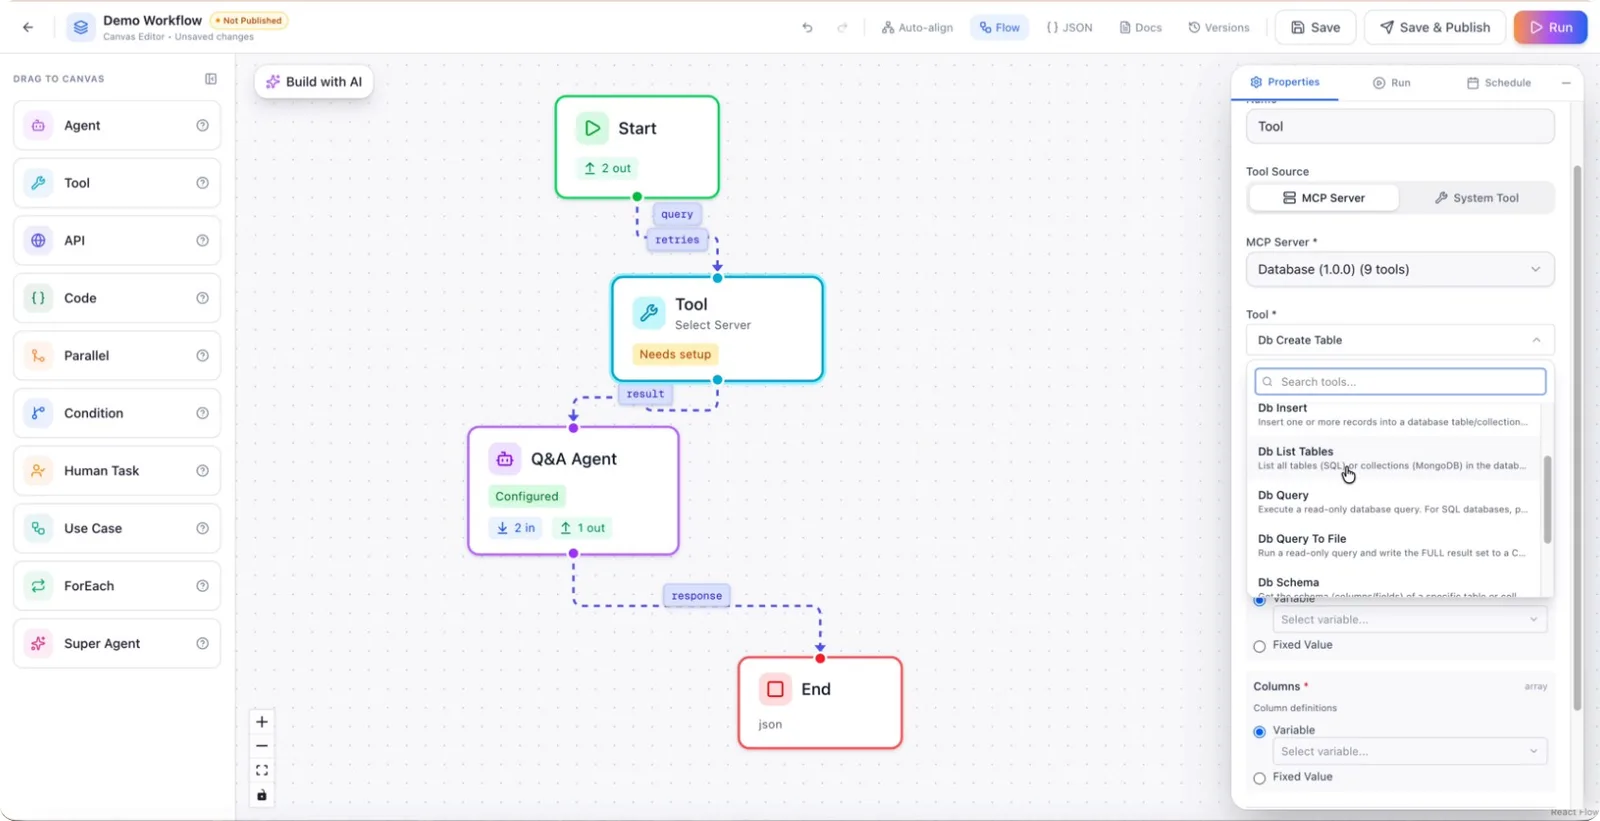Zoom in on the canvas
1600x821 pixels.
262,722
